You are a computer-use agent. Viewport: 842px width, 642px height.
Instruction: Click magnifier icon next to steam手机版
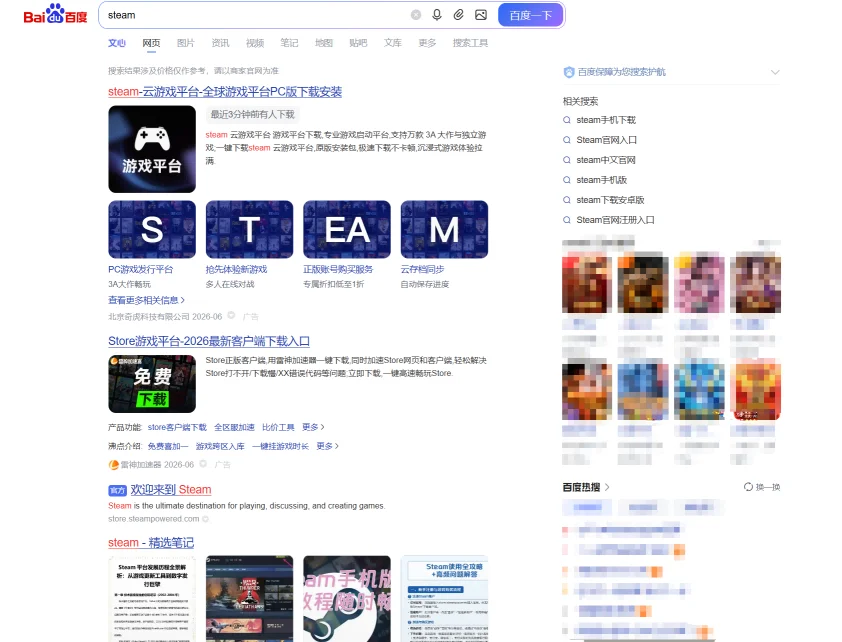click(x=567, y=180)
